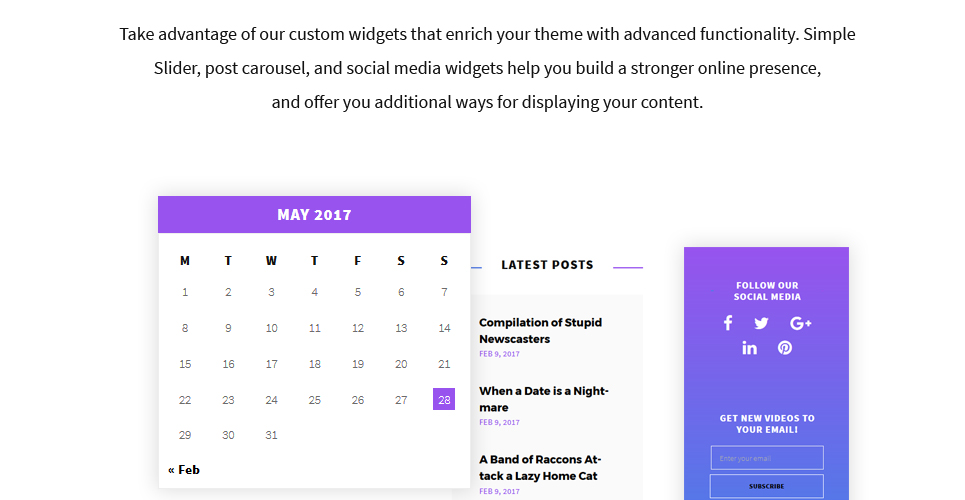Open post When a Date is a Nightmare
Image resolution: width=965 pixels, height=500 pixels.
tap(543, 399)
